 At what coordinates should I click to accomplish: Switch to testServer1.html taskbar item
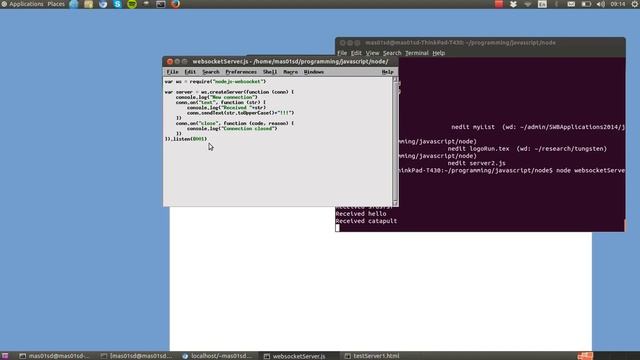(x=372, y=356)
